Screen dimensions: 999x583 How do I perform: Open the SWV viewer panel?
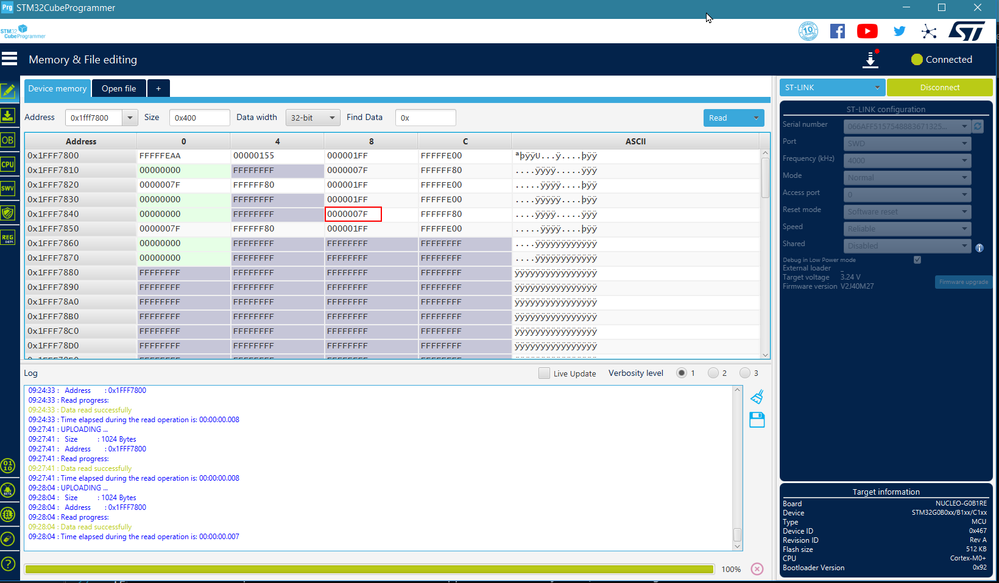pyautogui.click(x=8, y=188)
